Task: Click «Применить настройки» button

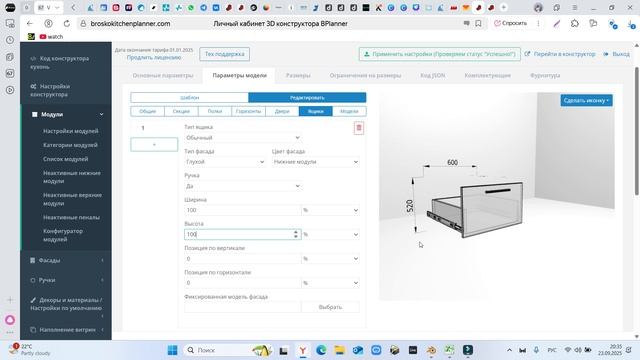Action: click(x=440, y=54)
